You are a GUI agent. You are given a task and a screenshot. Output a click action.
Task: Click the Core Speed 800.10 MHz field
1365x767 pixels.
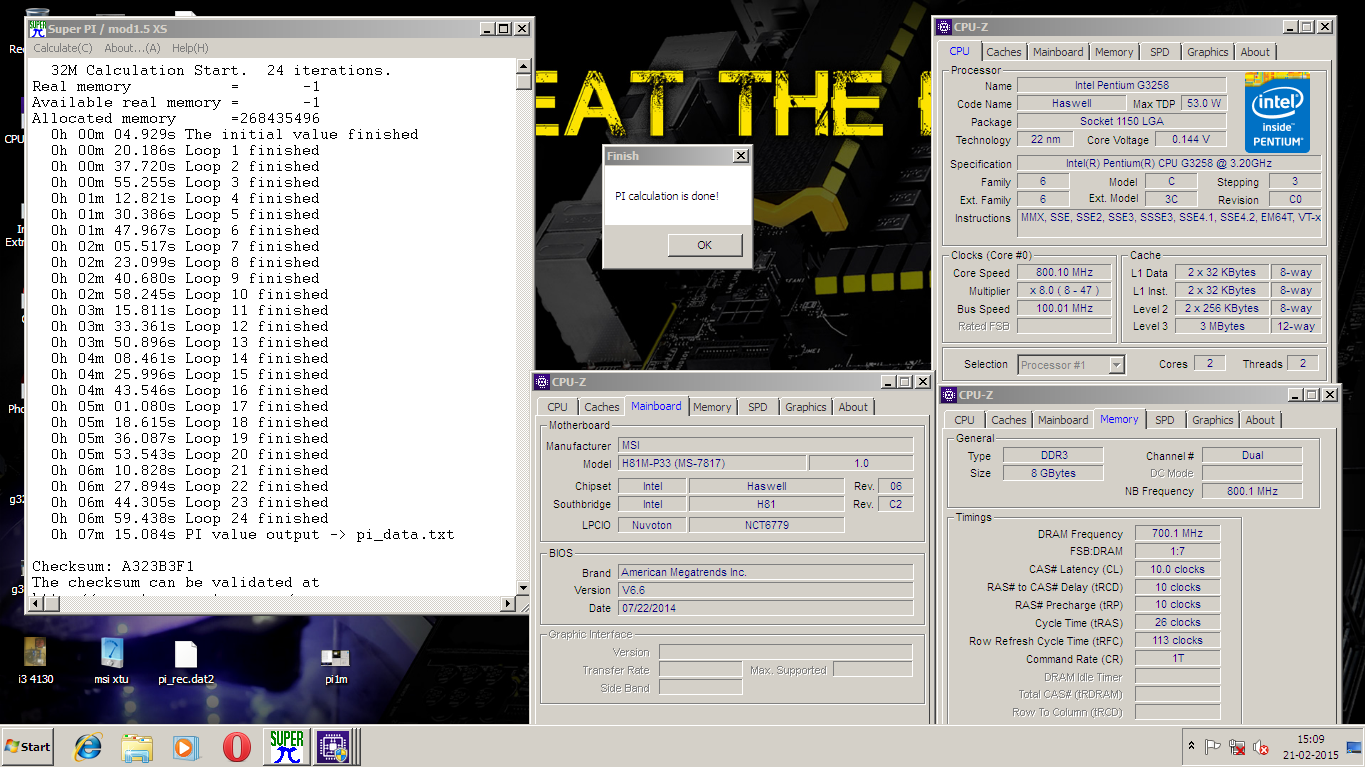coord(1065,272)
